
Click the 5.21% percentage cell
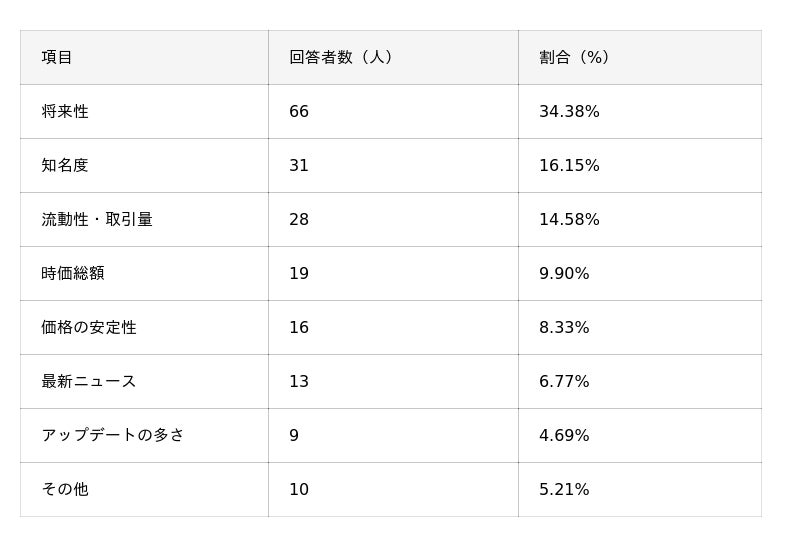coord(564,490)
